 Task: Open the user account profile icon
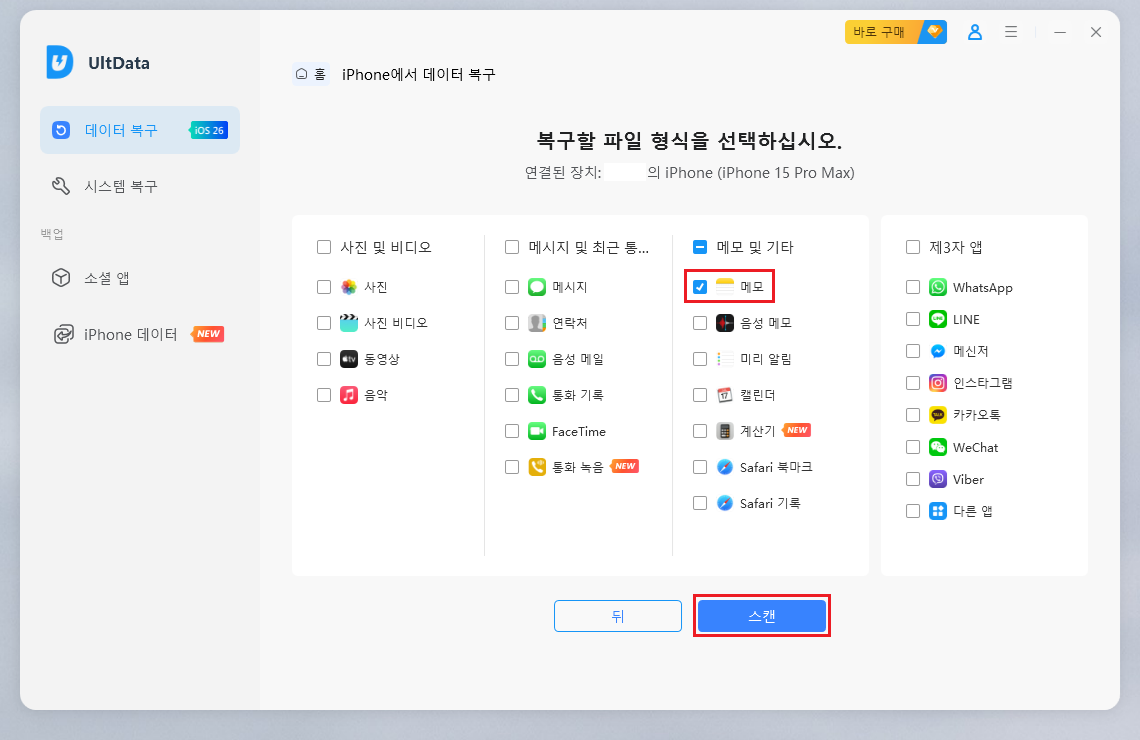click(x=974, y=32)
